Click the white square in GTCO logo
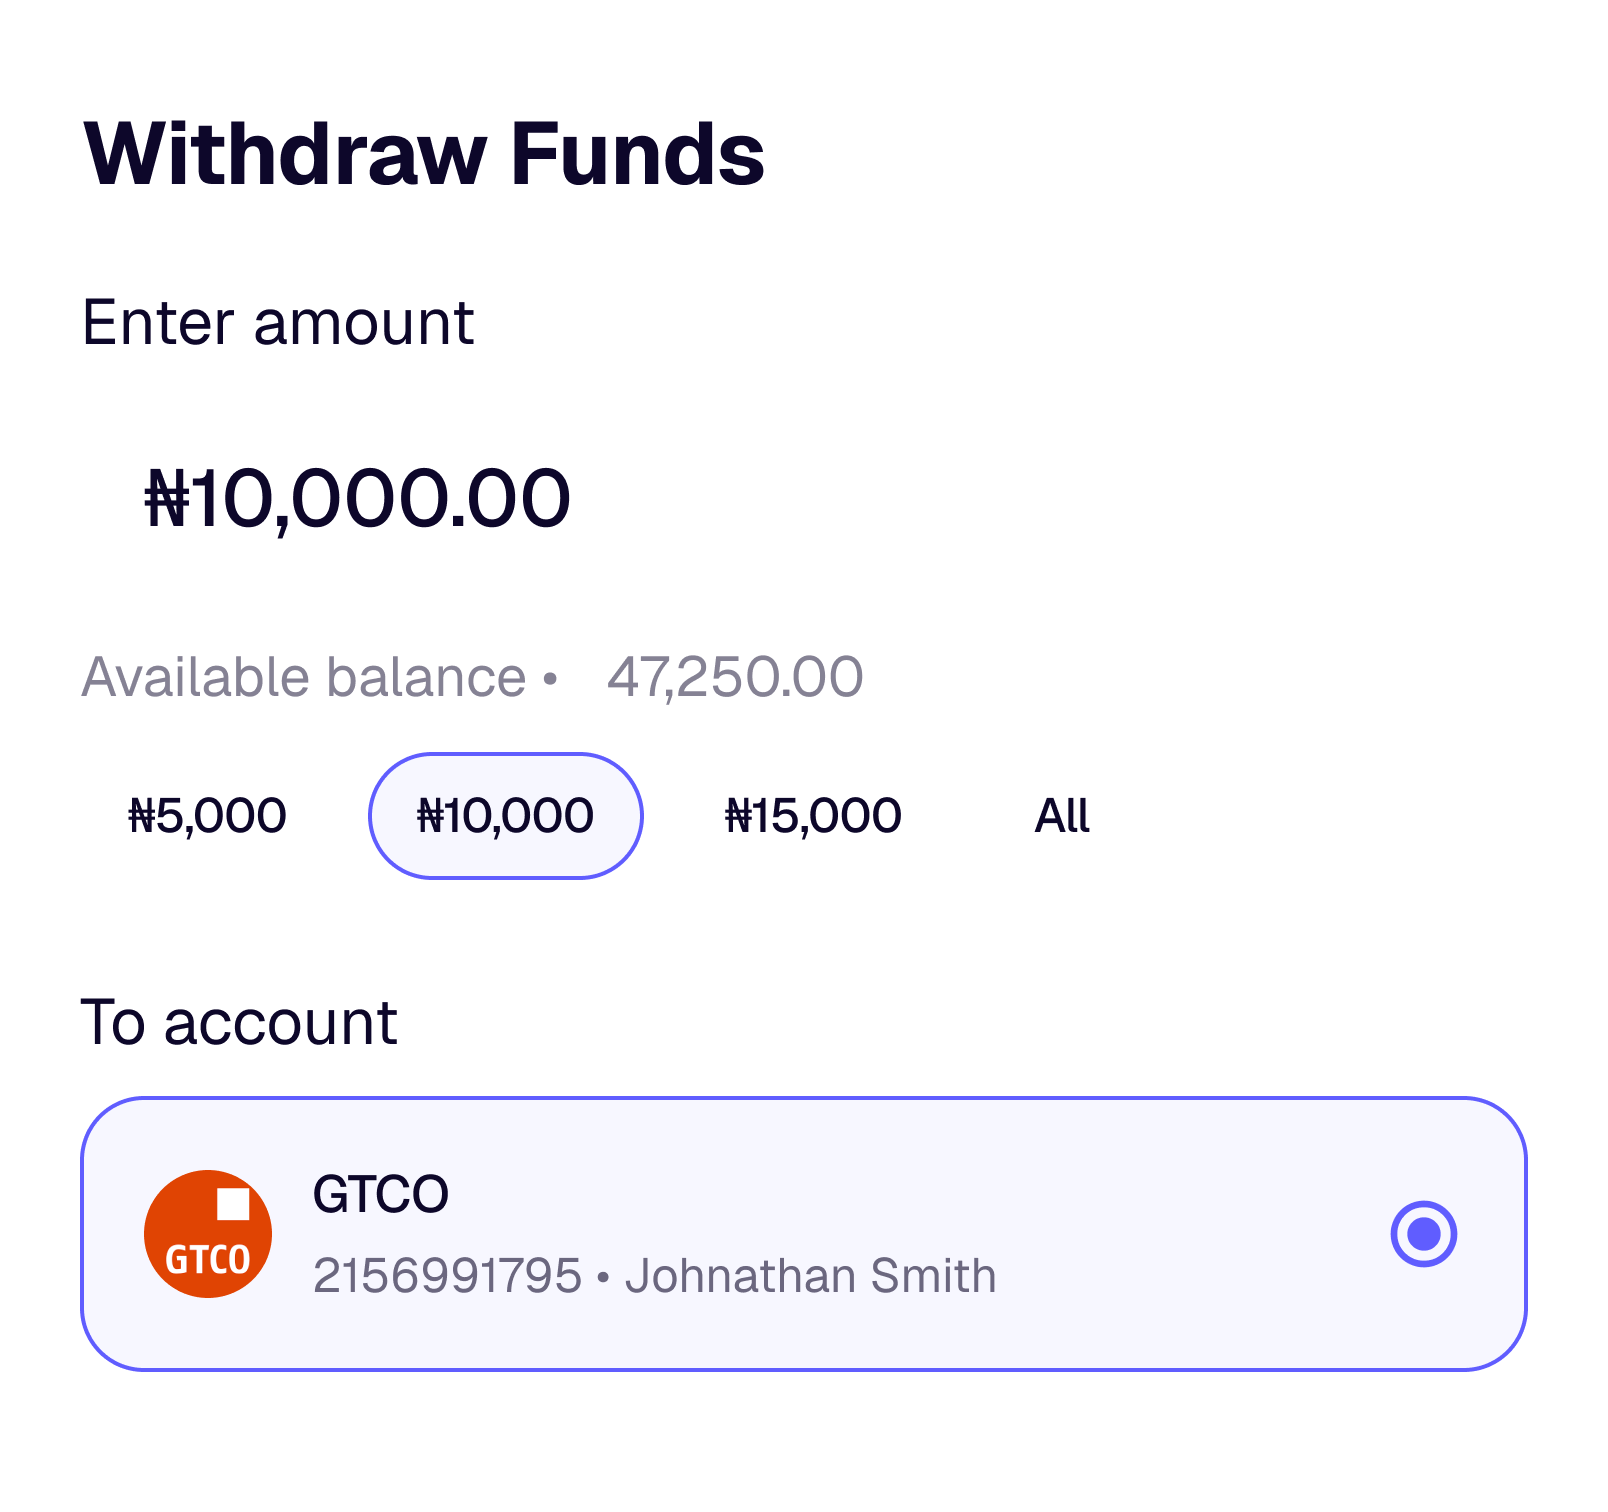Screen dimensions: 1608x1512 [x=233, y=1203]
